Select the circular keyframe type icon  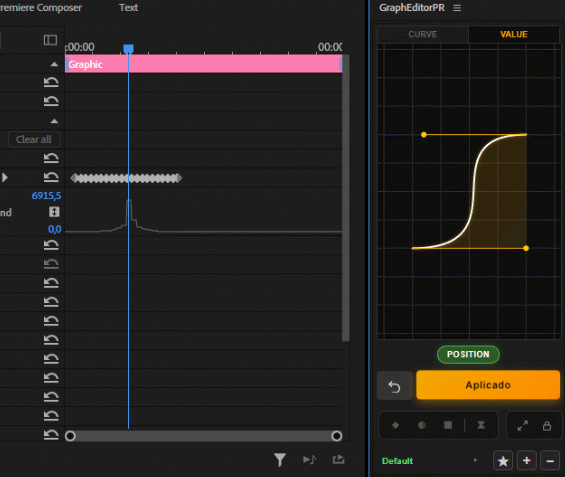pos(422,425)
